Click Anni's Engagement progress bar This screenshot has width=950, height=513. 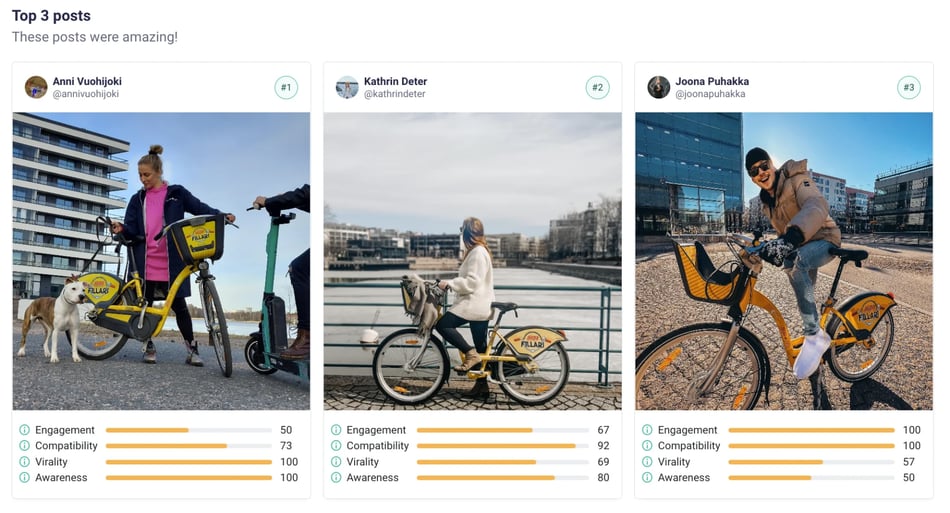(x=188, y=430)
